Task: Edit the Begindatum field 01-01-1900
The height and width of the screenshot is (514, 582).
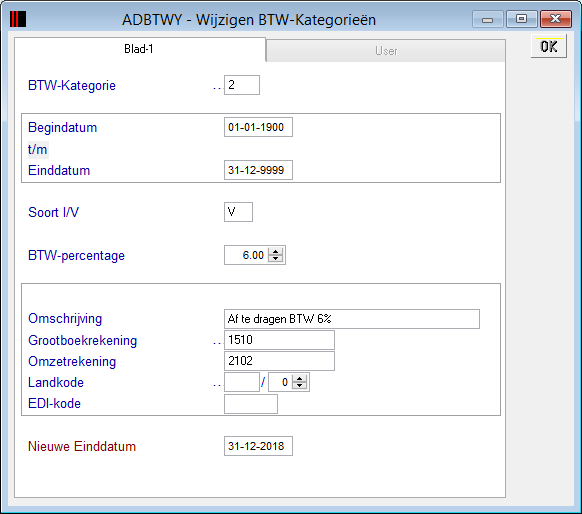Action: coord(258,127)
